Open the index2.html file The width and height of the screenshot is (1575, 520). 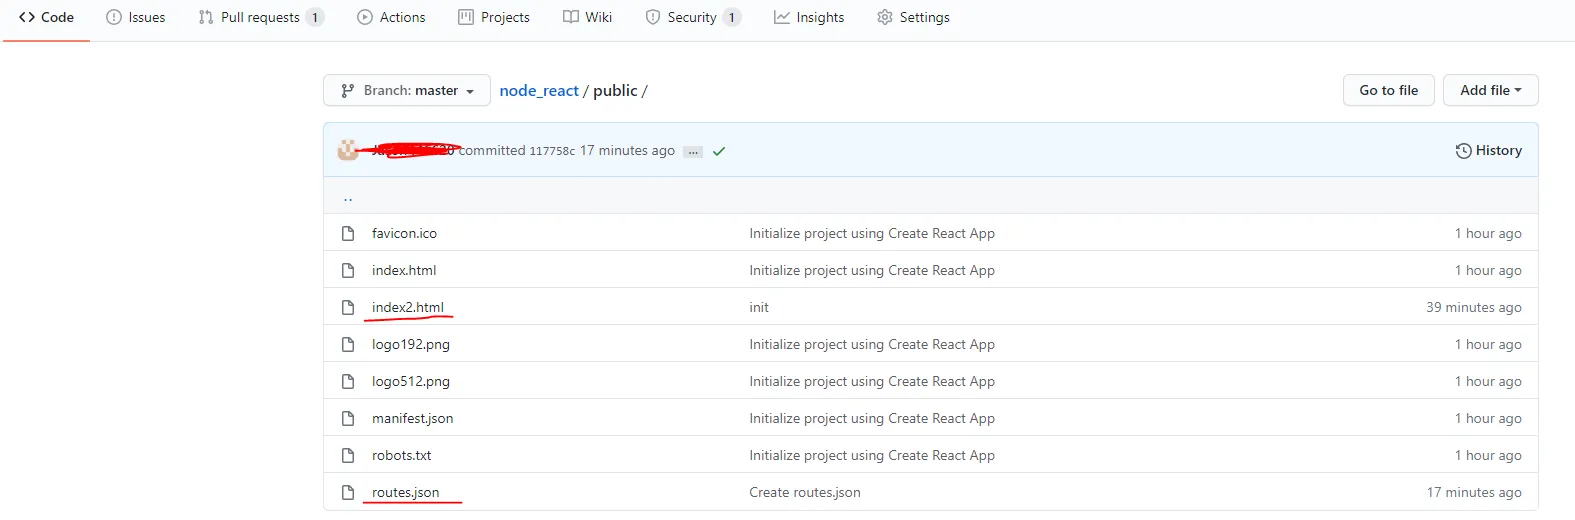[x=408, y=307]
